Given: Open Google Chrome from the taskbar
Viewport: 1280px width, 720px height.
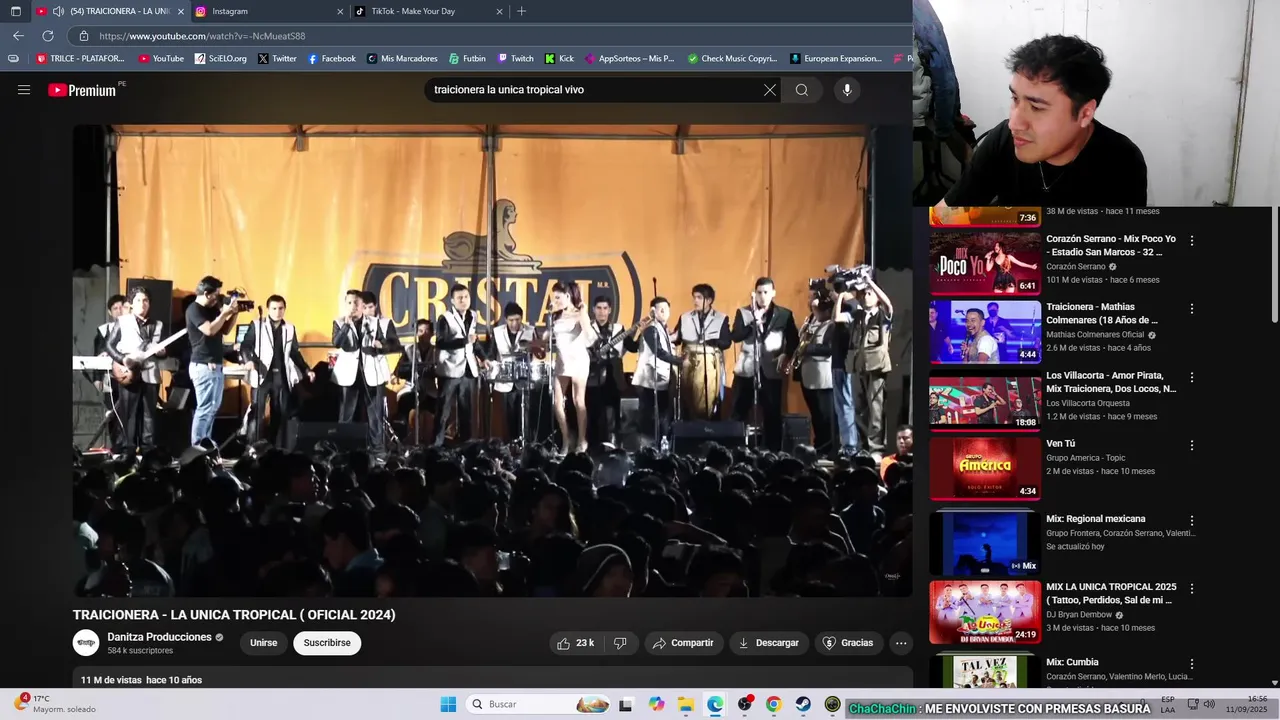Looking at the screenshot, I should click(x=773, y=704).
